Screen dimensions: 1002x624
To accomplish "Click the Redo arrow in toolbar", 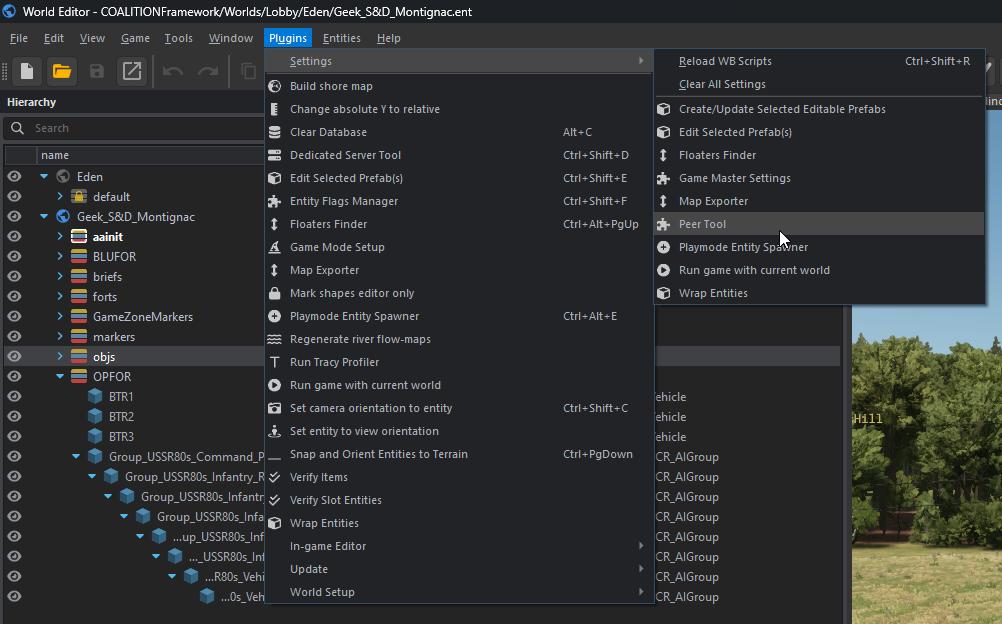I will tap(208, 71).
